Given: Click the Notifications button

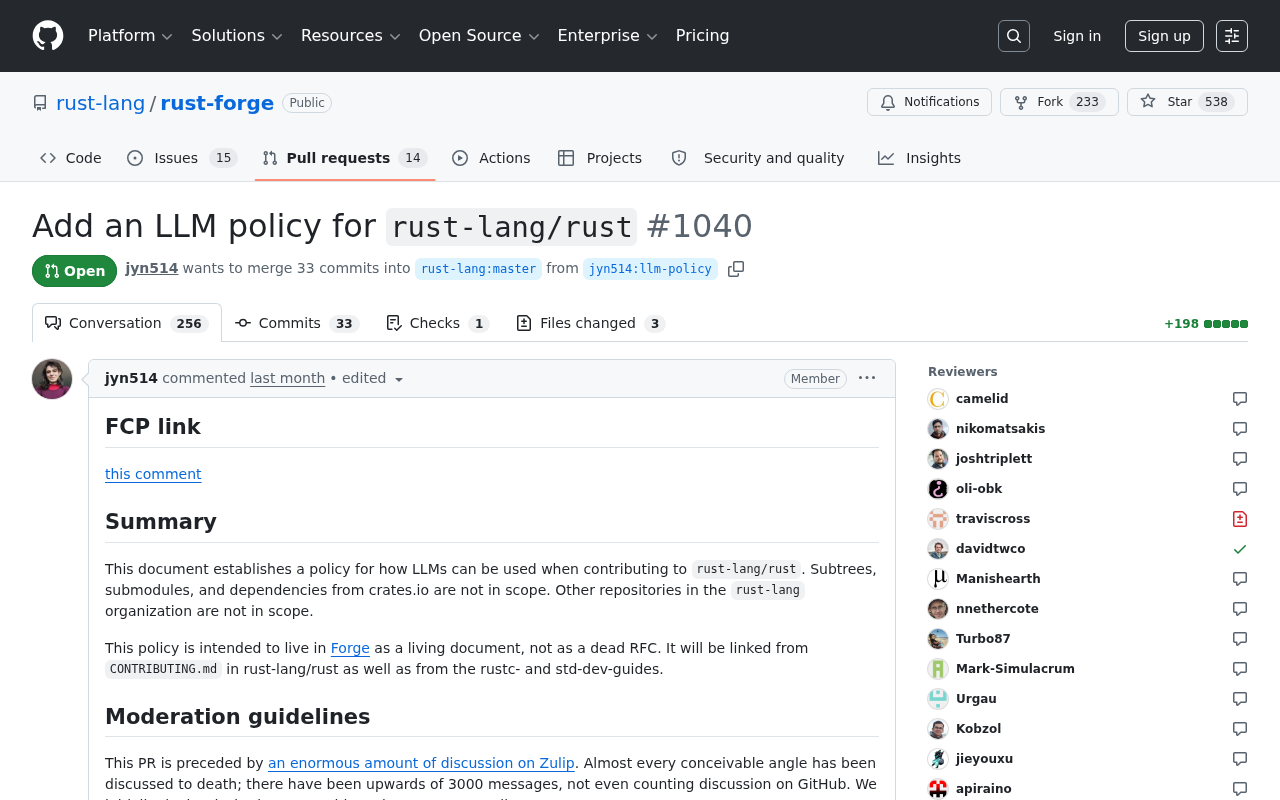Looking at the screenshot, I should 929,102.
